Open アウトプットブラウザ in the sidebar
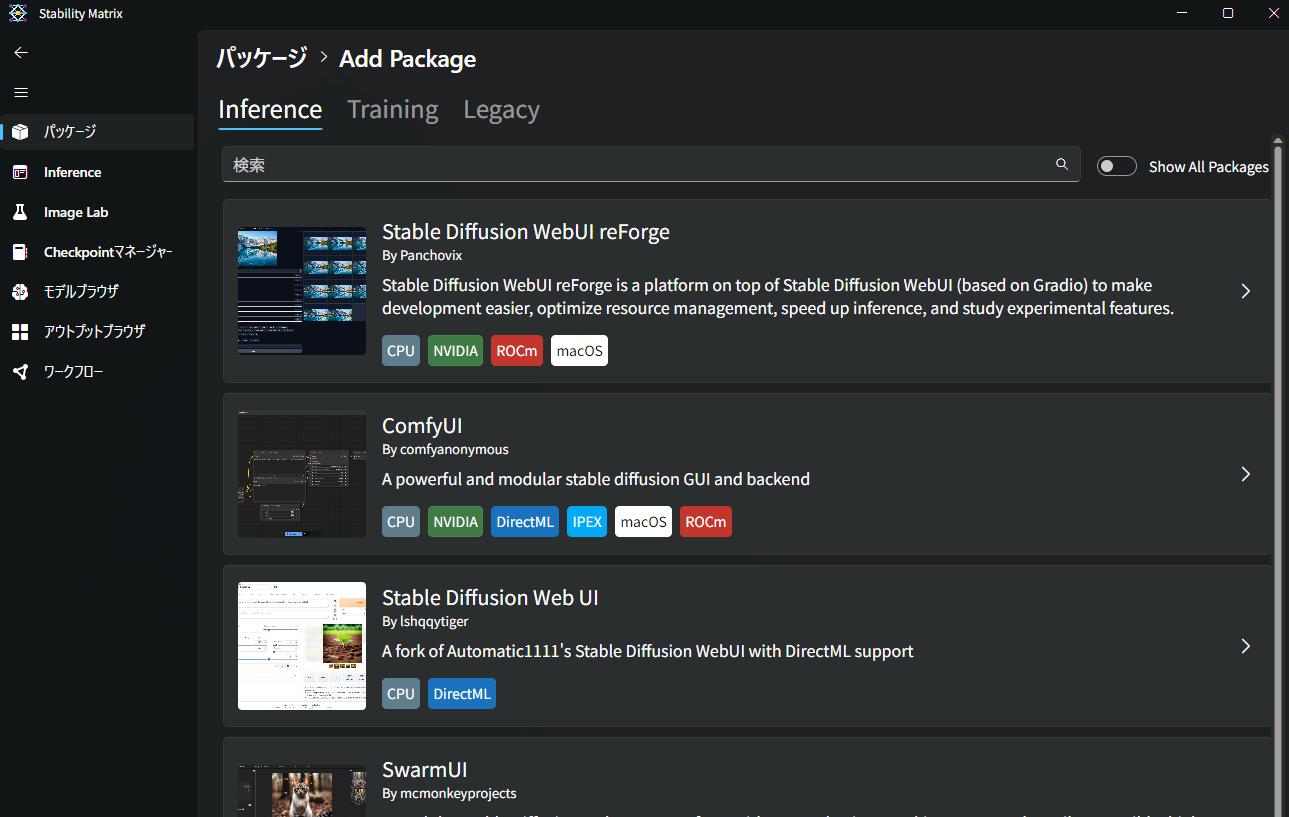The width and height of the screenshot is (1289, 817). 97,331
